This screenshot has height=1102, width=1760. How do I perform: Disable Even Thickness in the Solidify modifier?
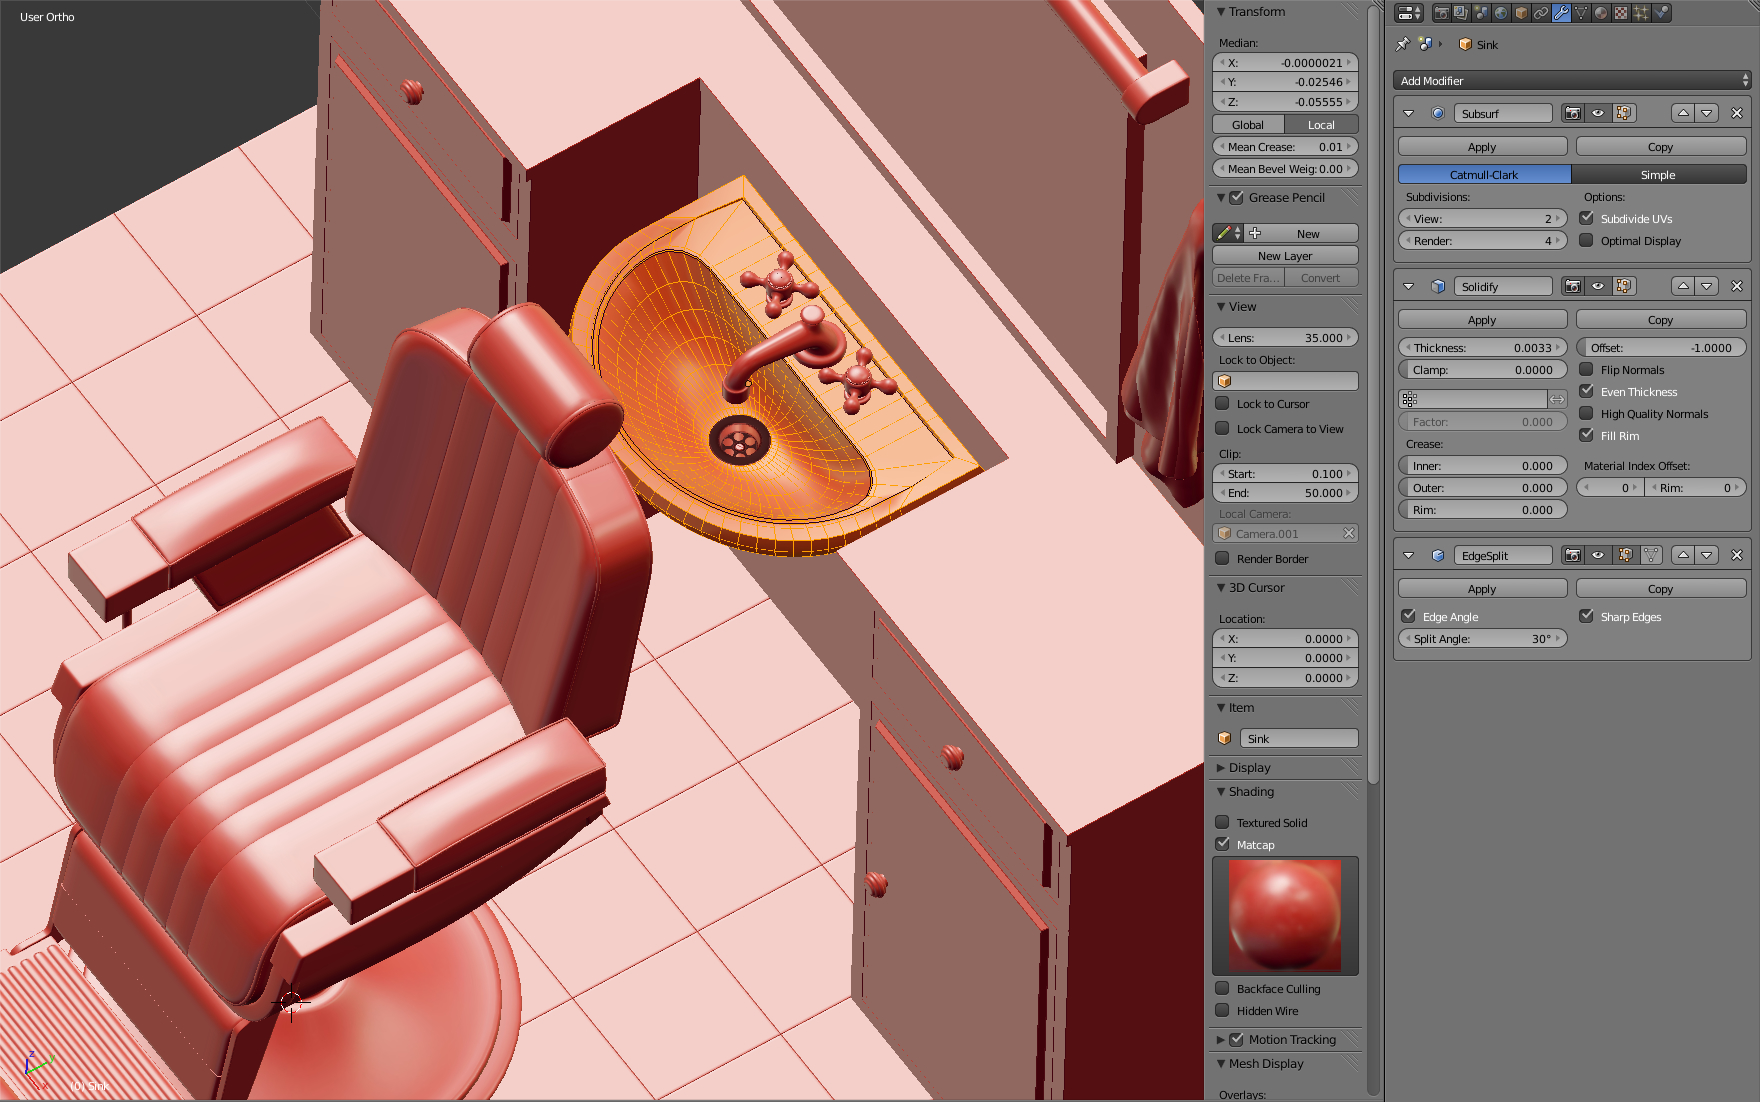pos(1587,391)
